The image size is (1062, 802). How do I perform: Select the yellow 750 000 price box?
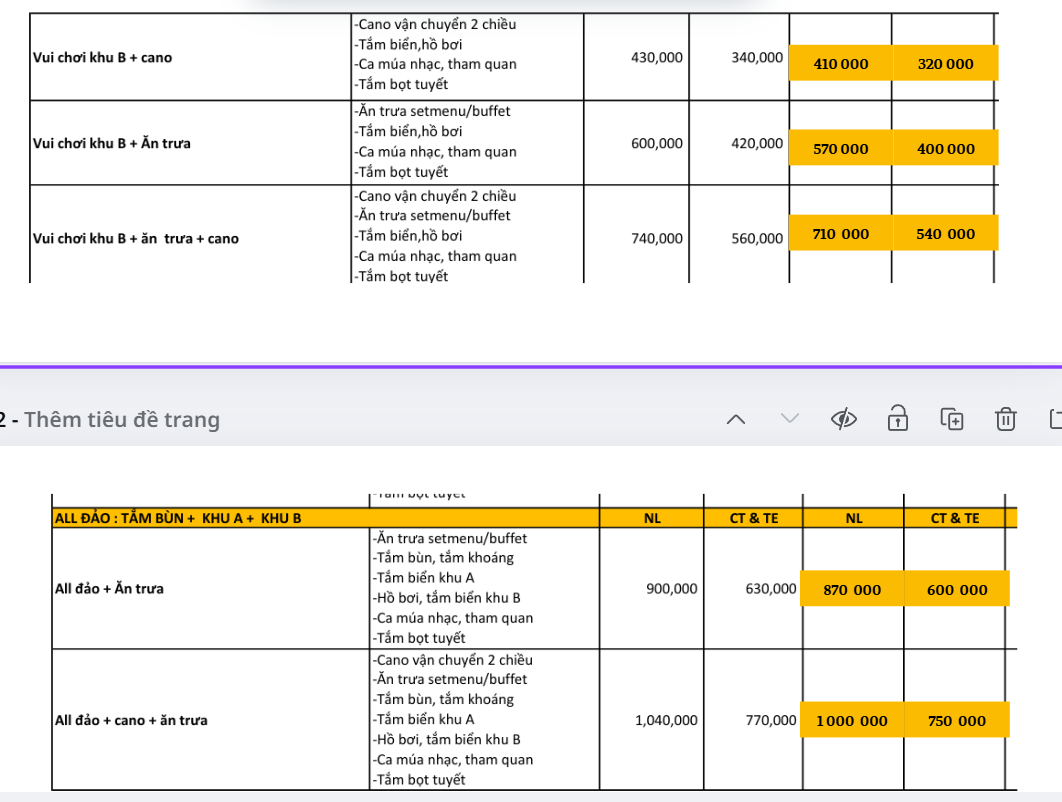[957, 721]
